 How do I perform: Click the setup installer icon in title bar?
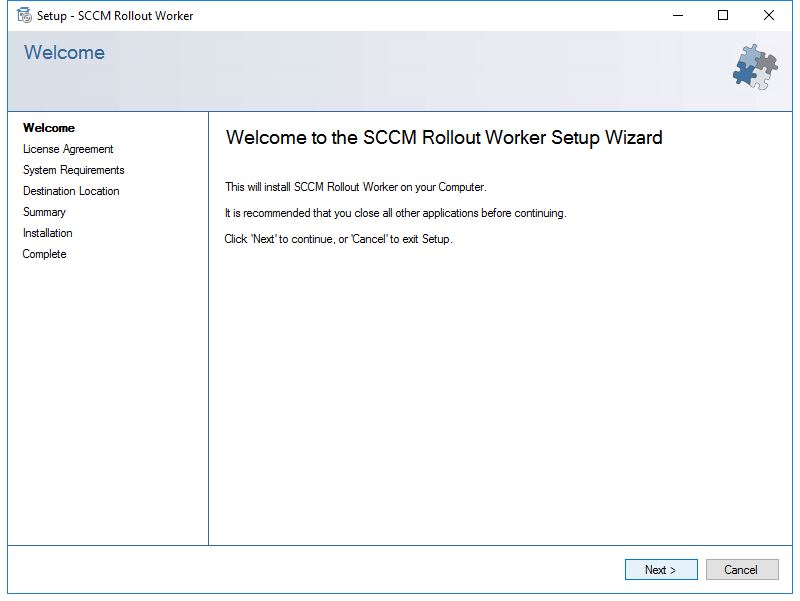click(24, 15)
